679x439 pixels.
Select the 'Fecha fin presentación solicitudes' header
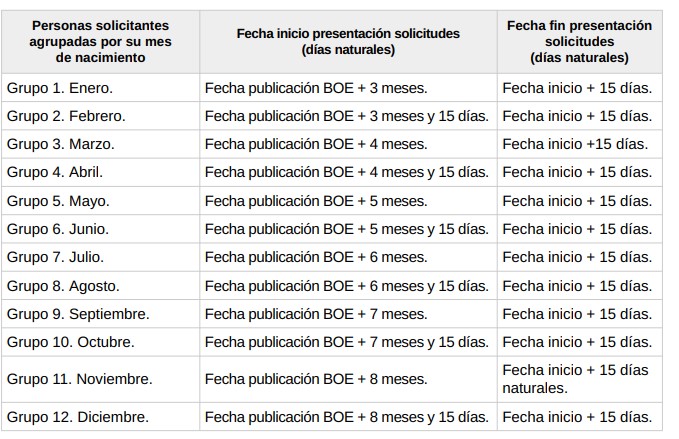pyautogui.click(x=579, y=41)
